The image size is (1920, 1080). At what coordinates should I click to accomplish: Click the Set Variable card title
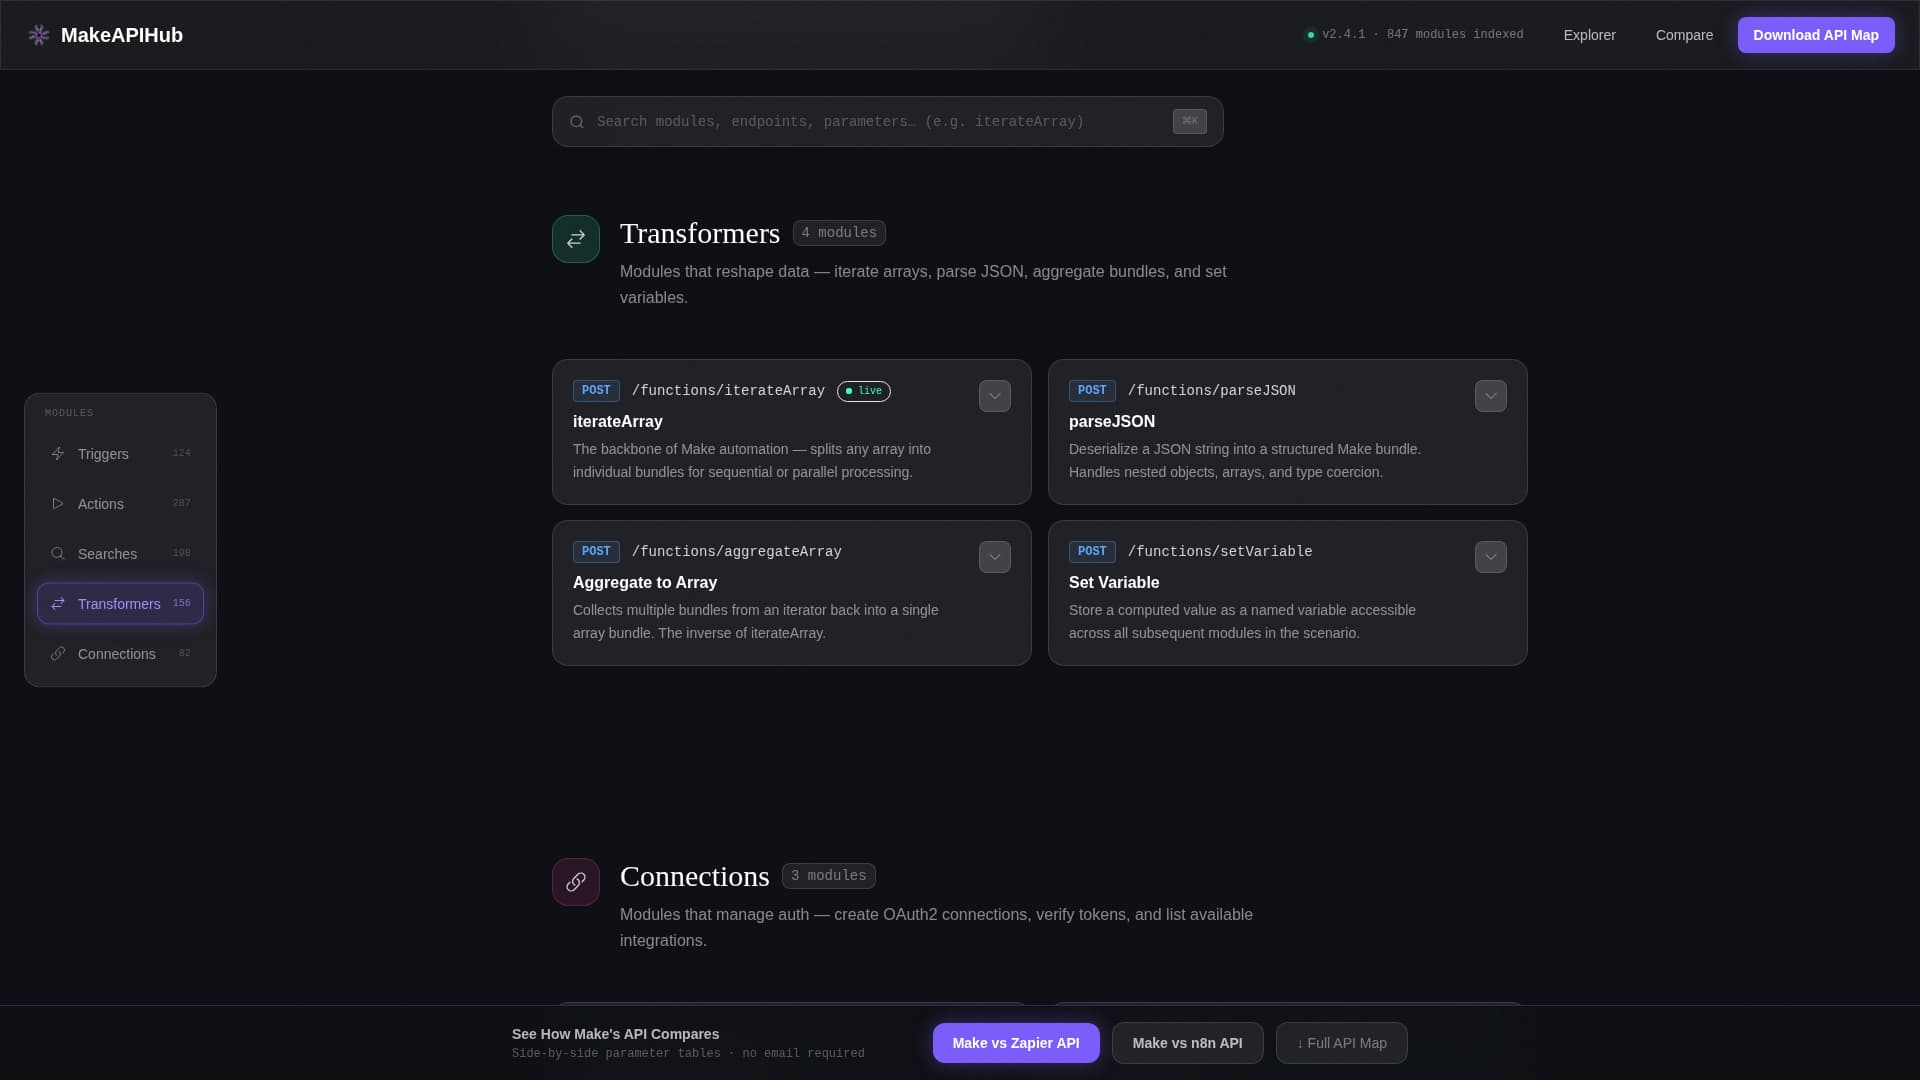coord(1114,583)
